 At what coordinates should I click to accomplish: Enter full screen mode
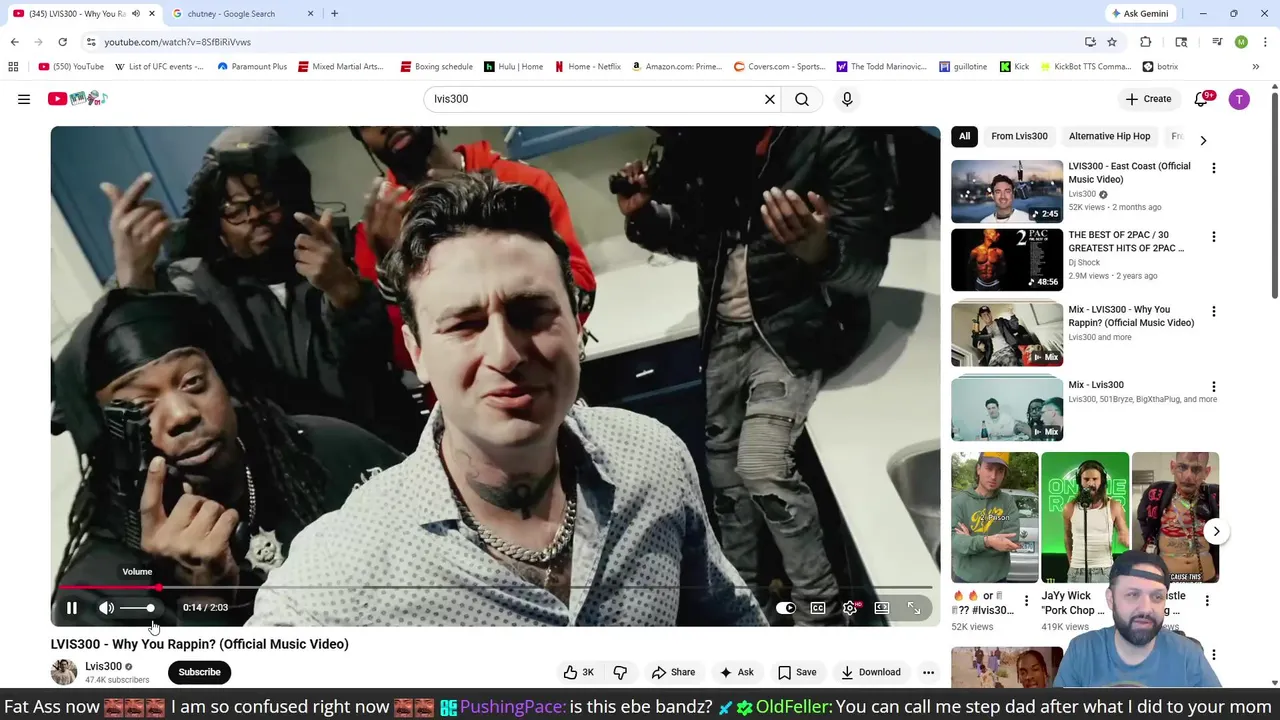click(914, 608)
